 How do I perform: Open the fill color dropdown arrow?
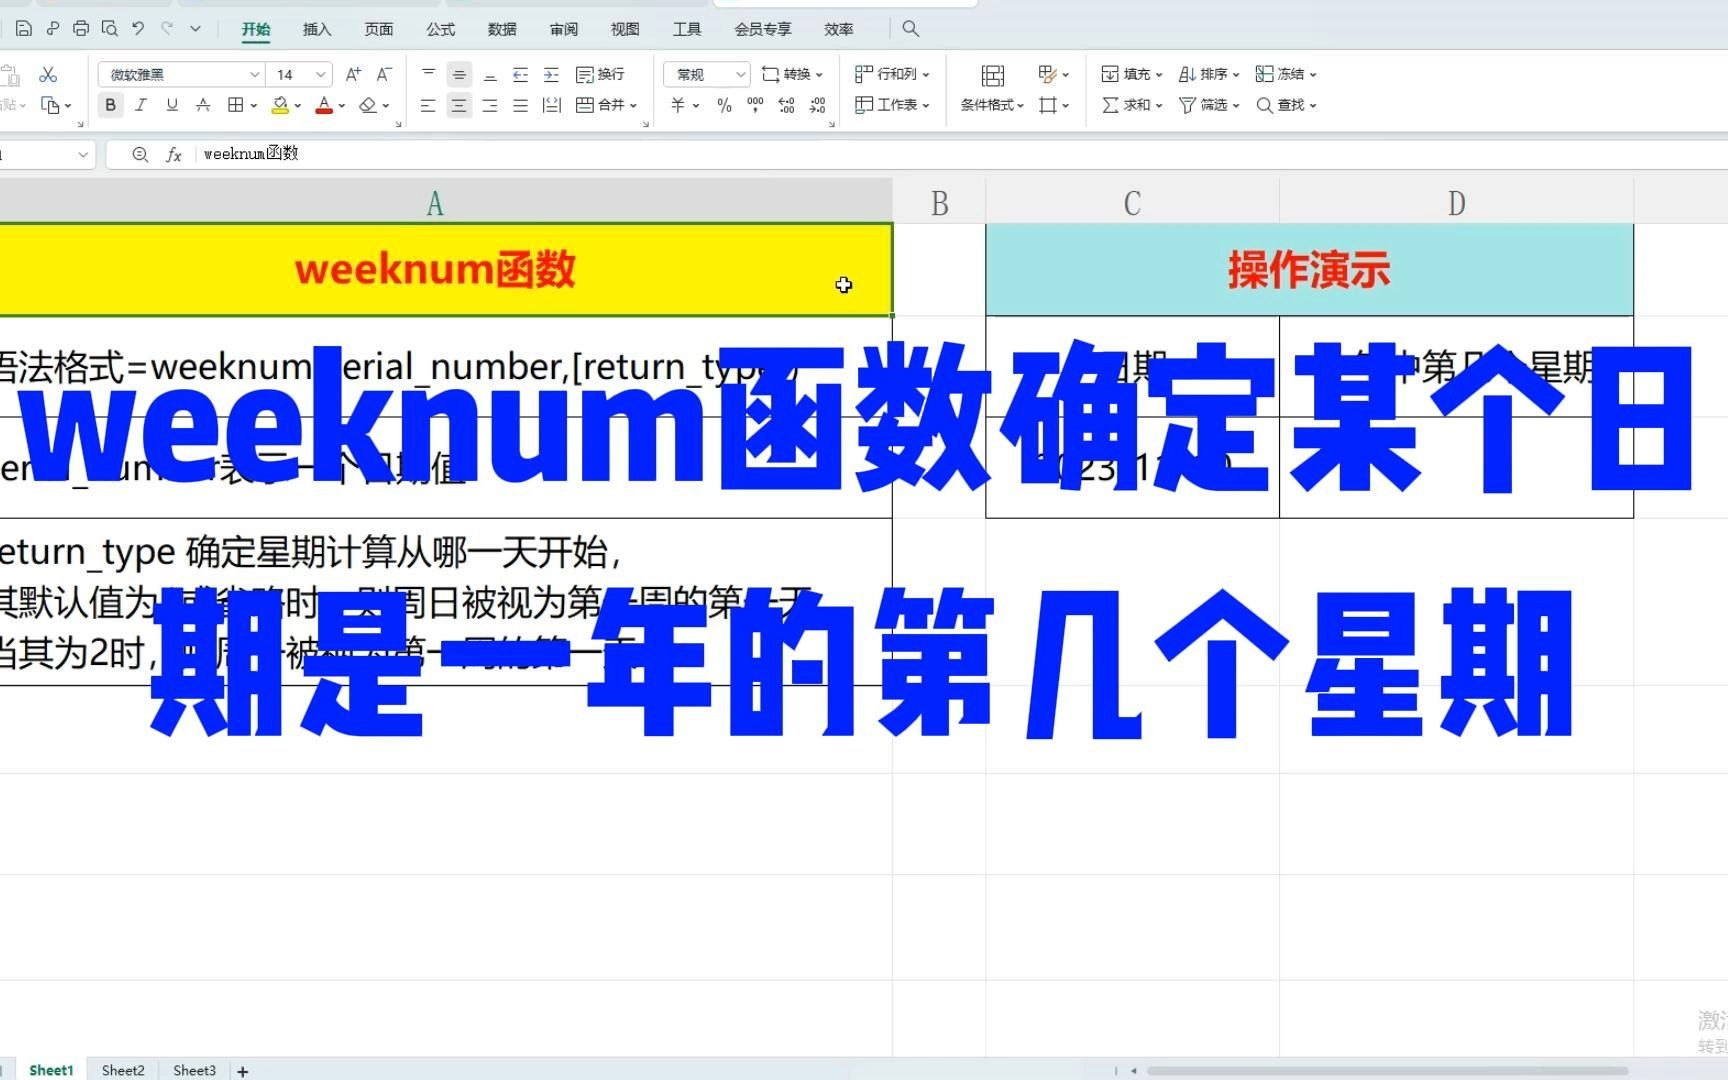pos(298,106)
